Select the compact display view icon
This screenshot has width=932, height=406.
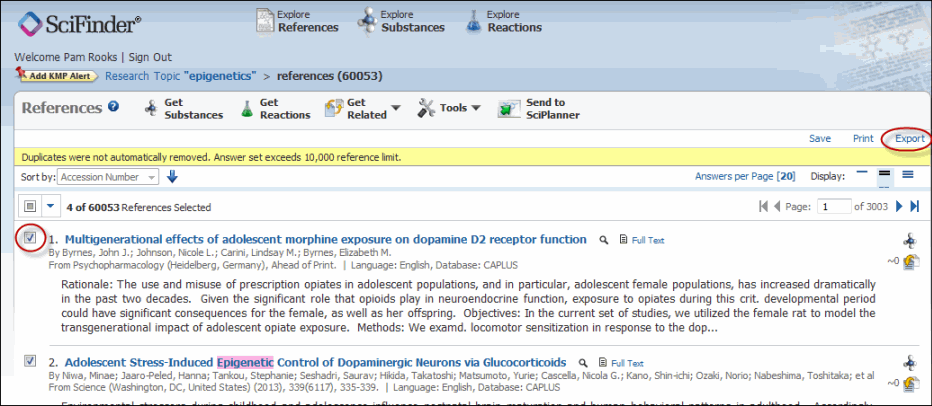click(862, 174)
